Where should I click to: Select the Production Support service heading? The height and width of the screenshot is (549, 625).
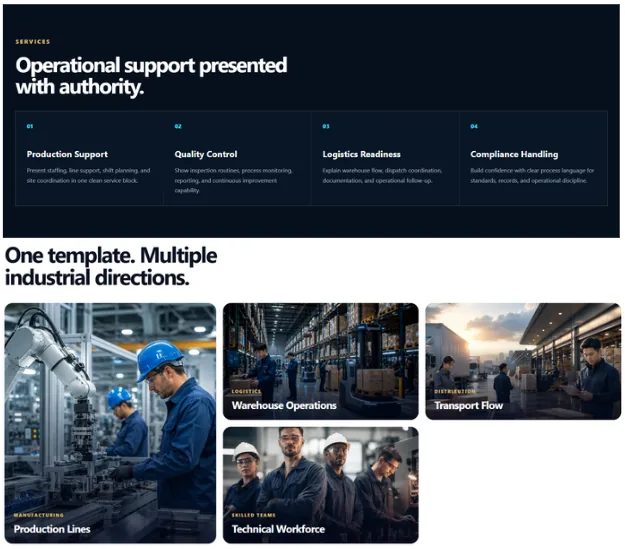click(67, 154)
